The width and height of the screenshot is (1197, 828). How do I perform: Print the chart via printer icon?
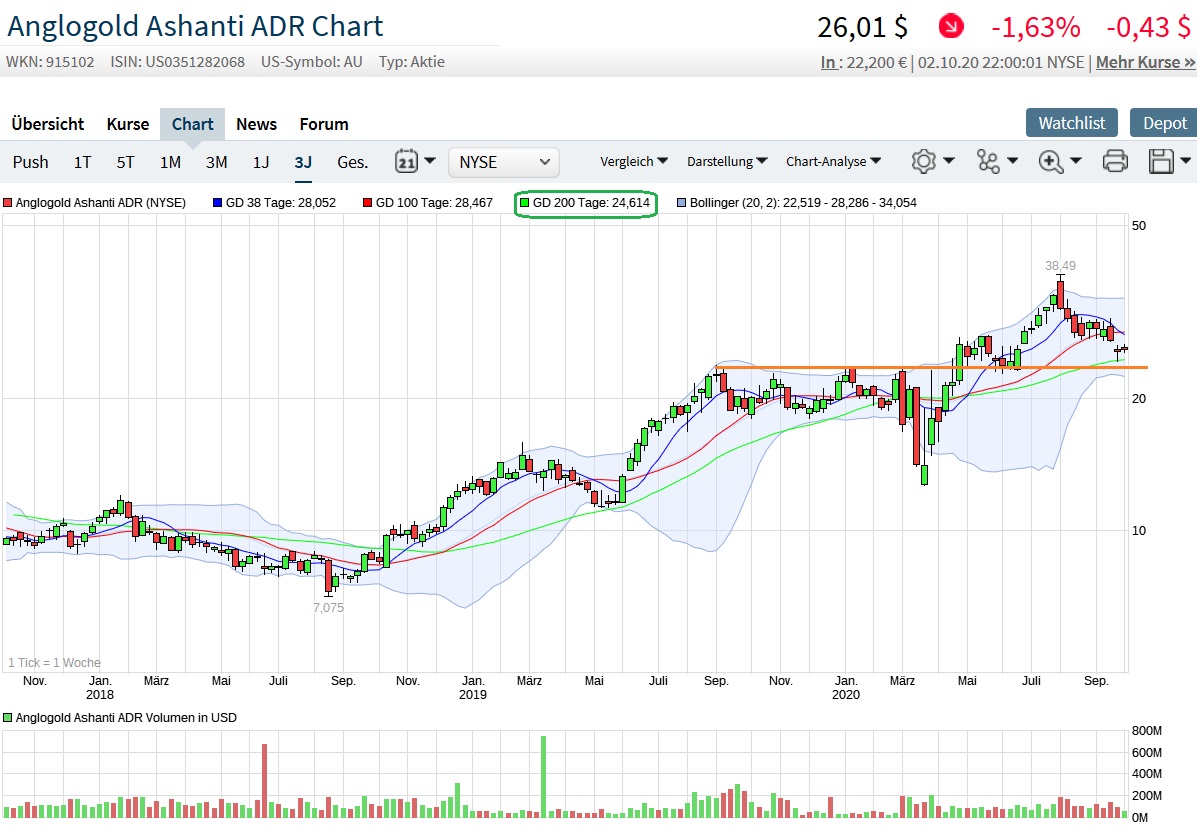coord(1114,161)
